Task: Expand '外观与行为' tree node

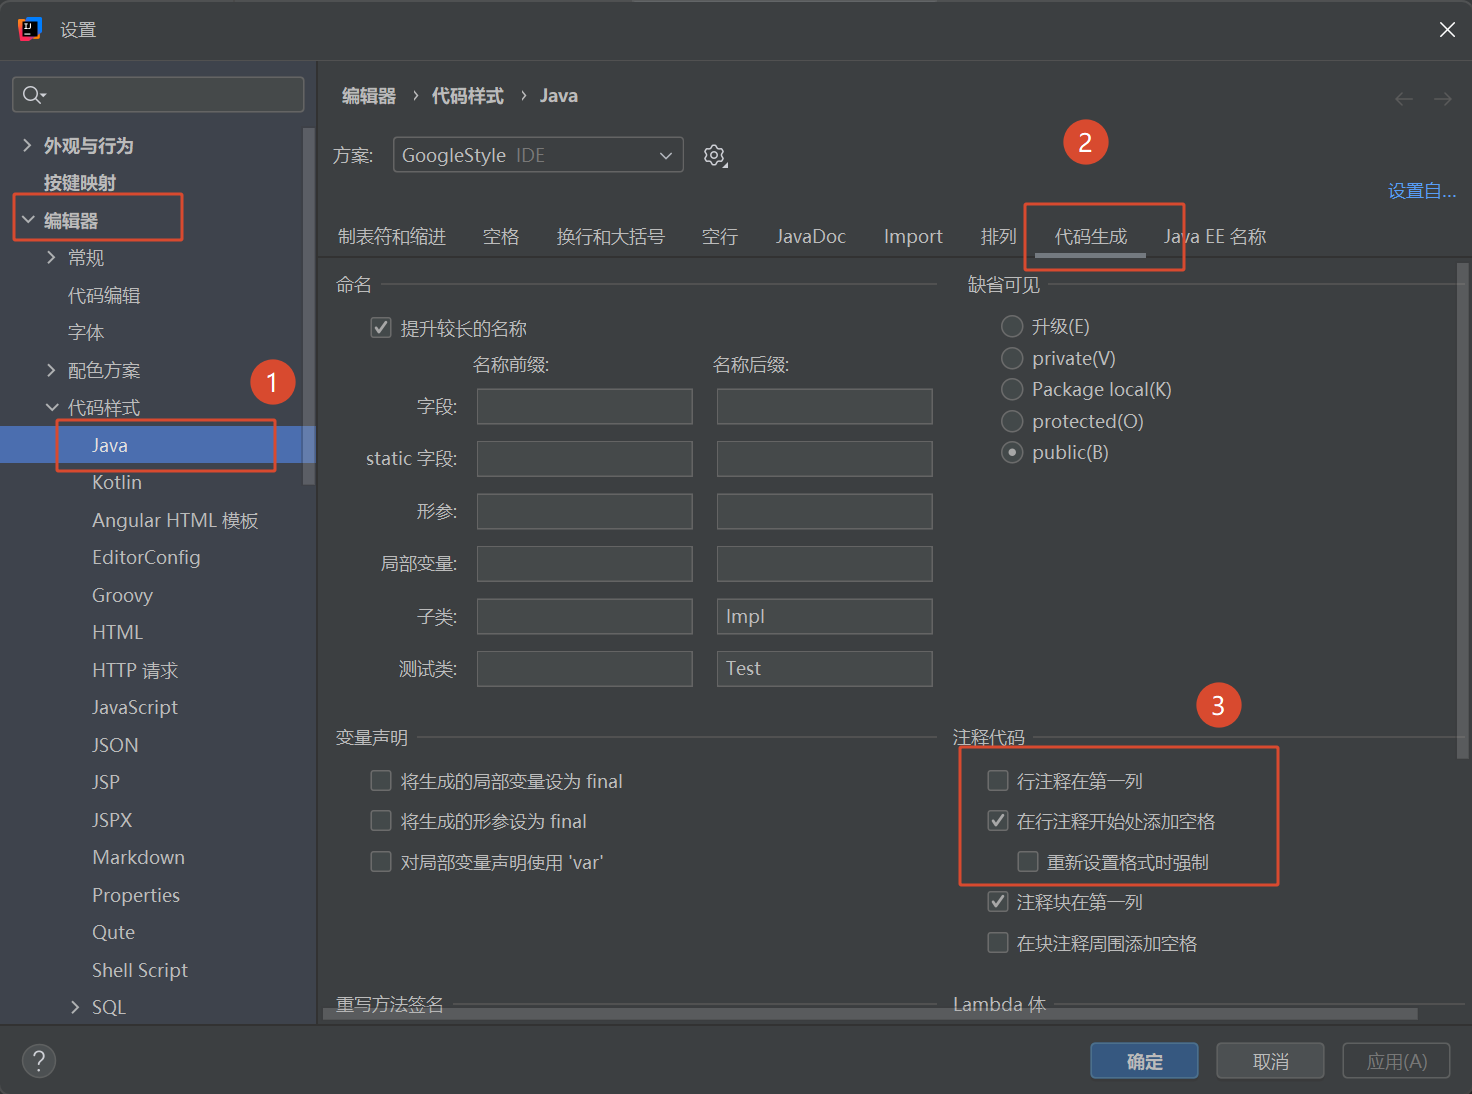Action: 27,146
